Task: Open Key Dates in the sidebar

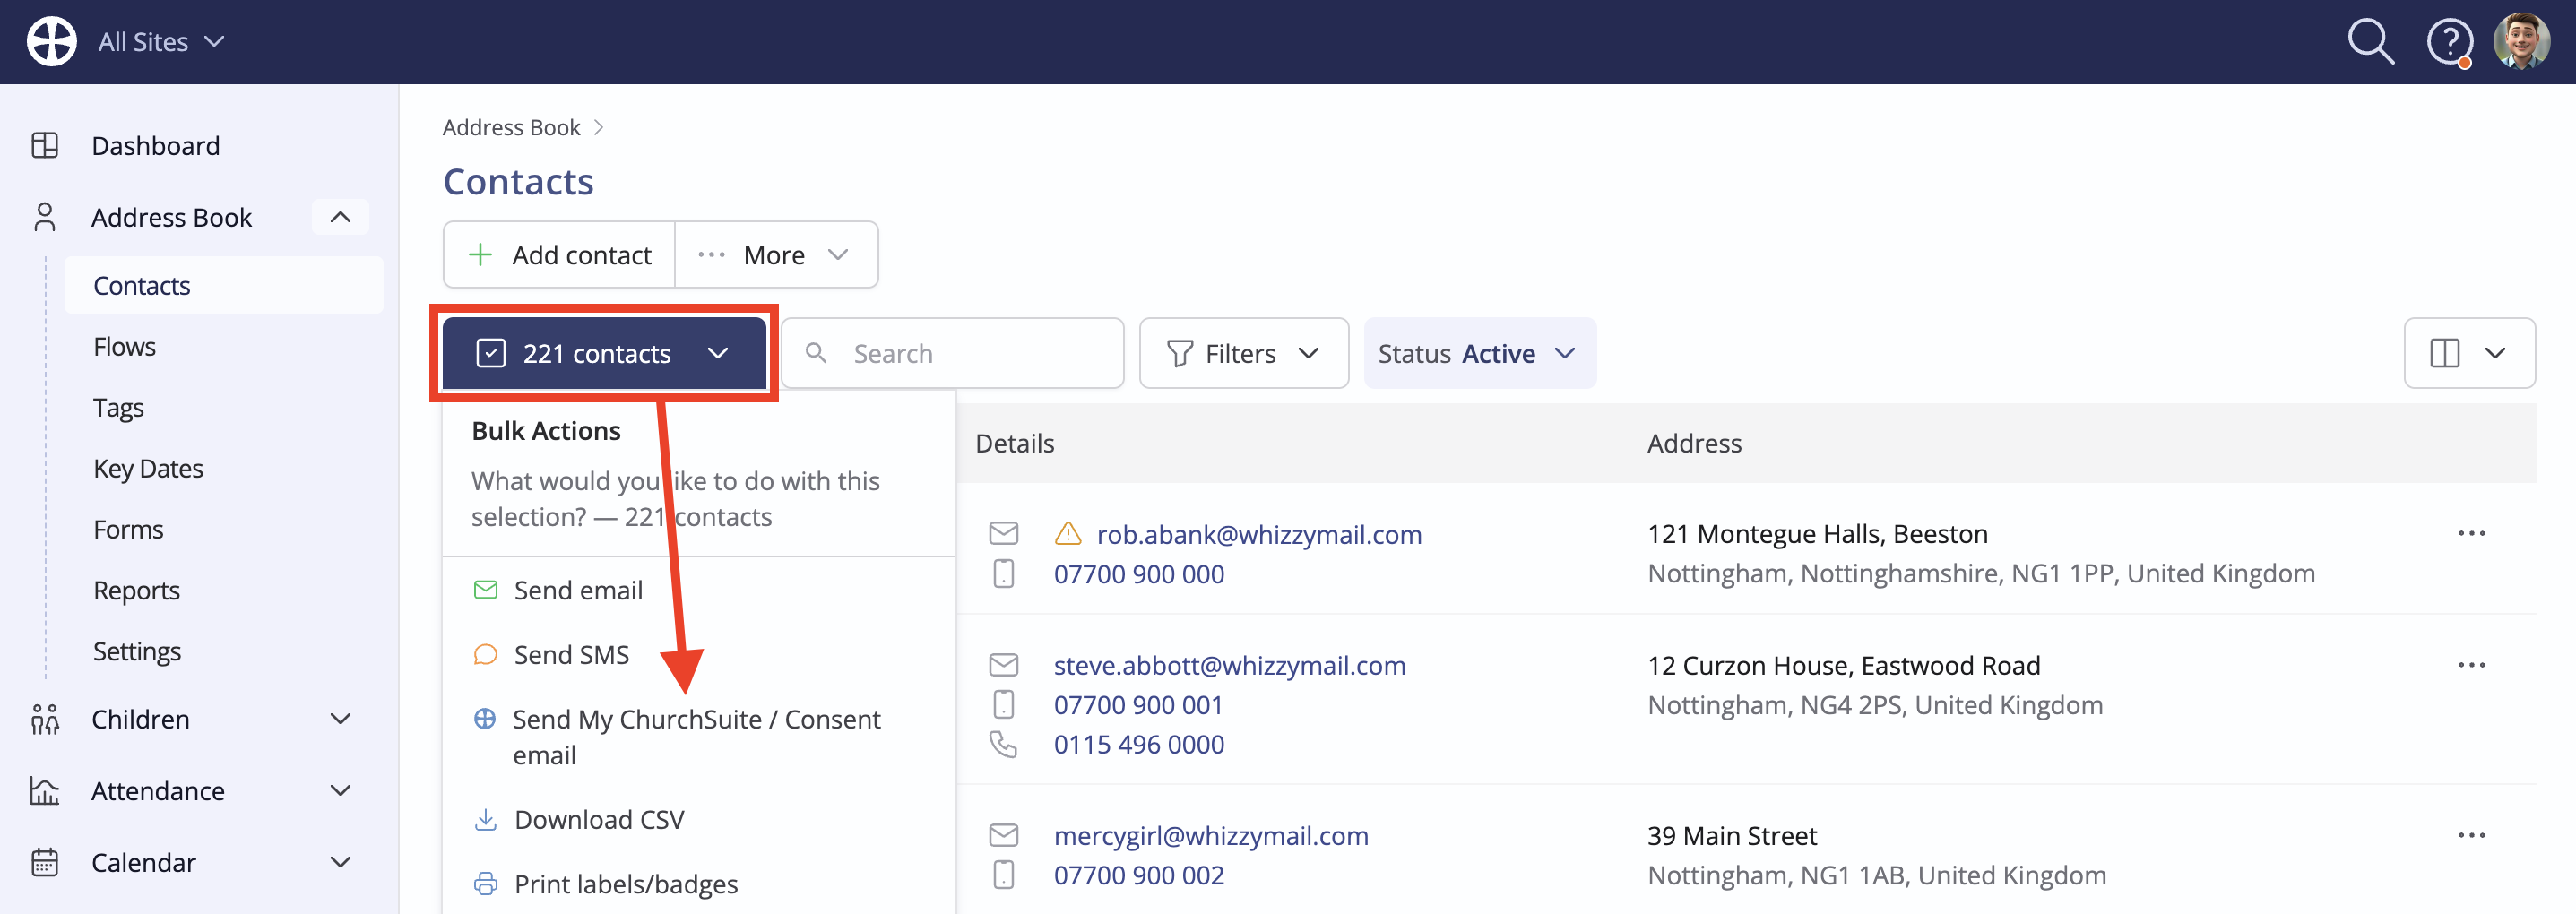Action: [x=148, y=469]
